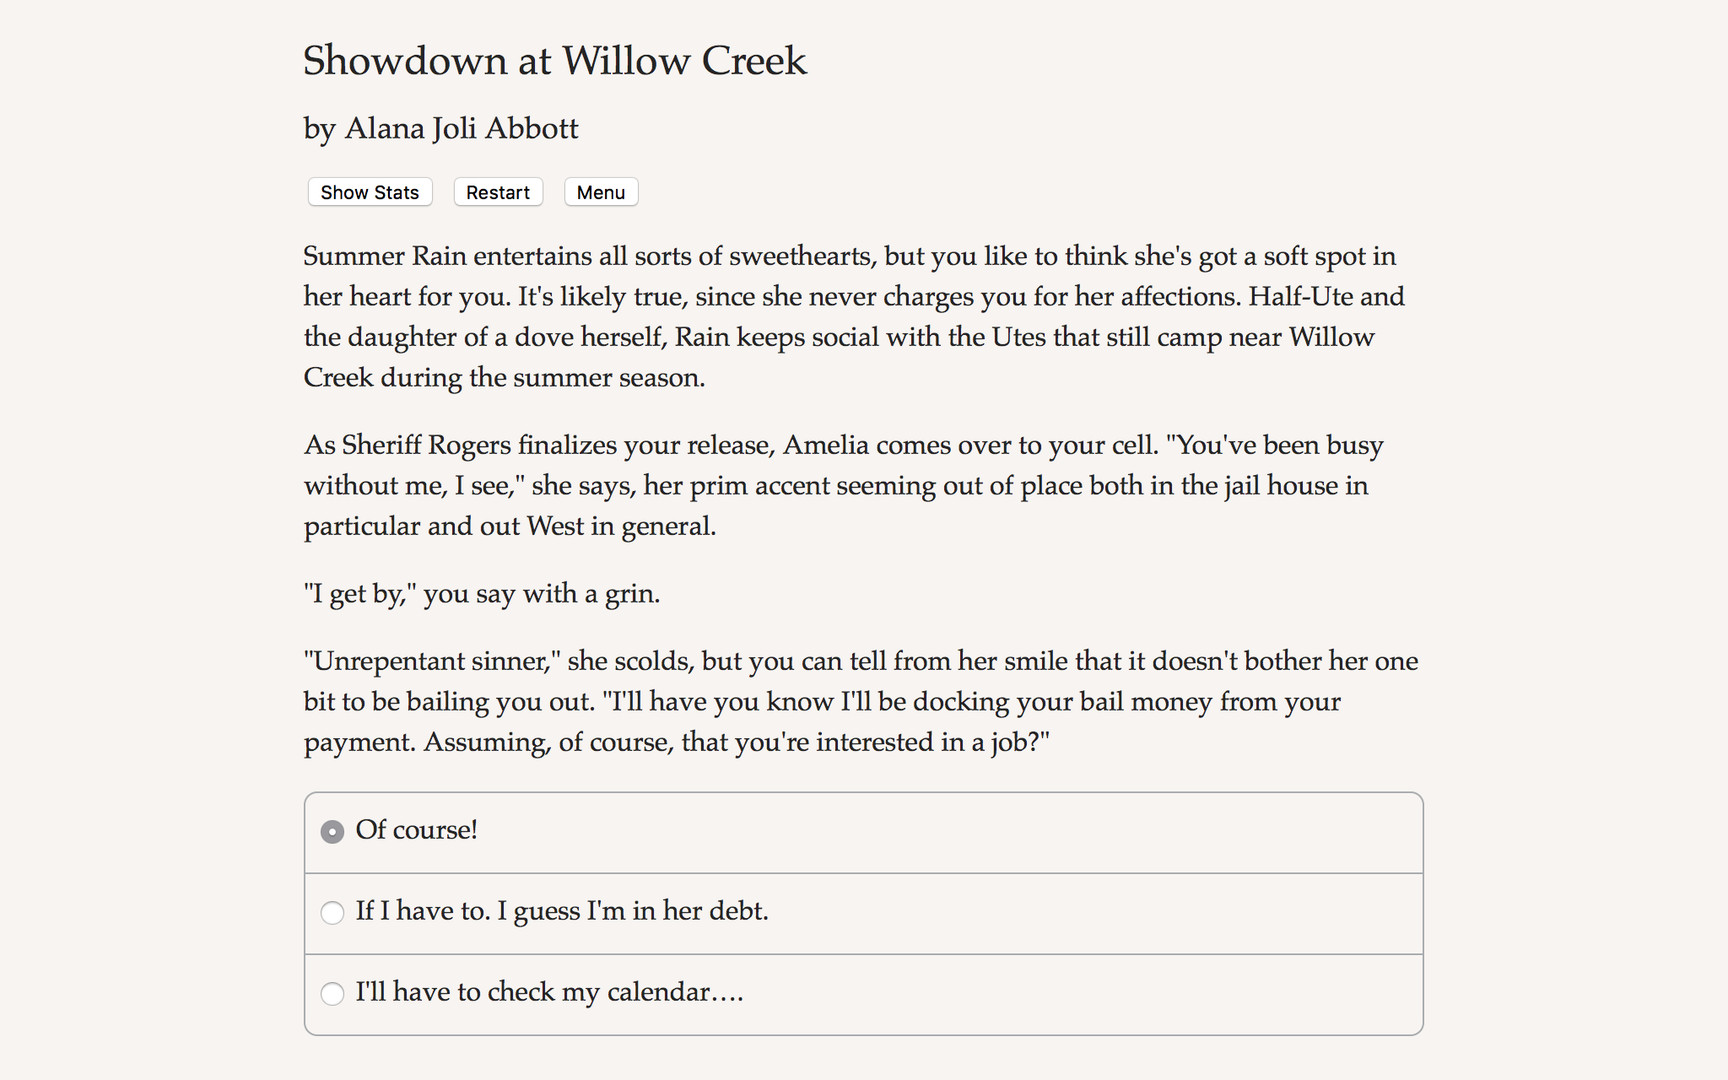The image size is (1728, 1080).
Task: Restart the story from the beginning
Action: [498, 192]
